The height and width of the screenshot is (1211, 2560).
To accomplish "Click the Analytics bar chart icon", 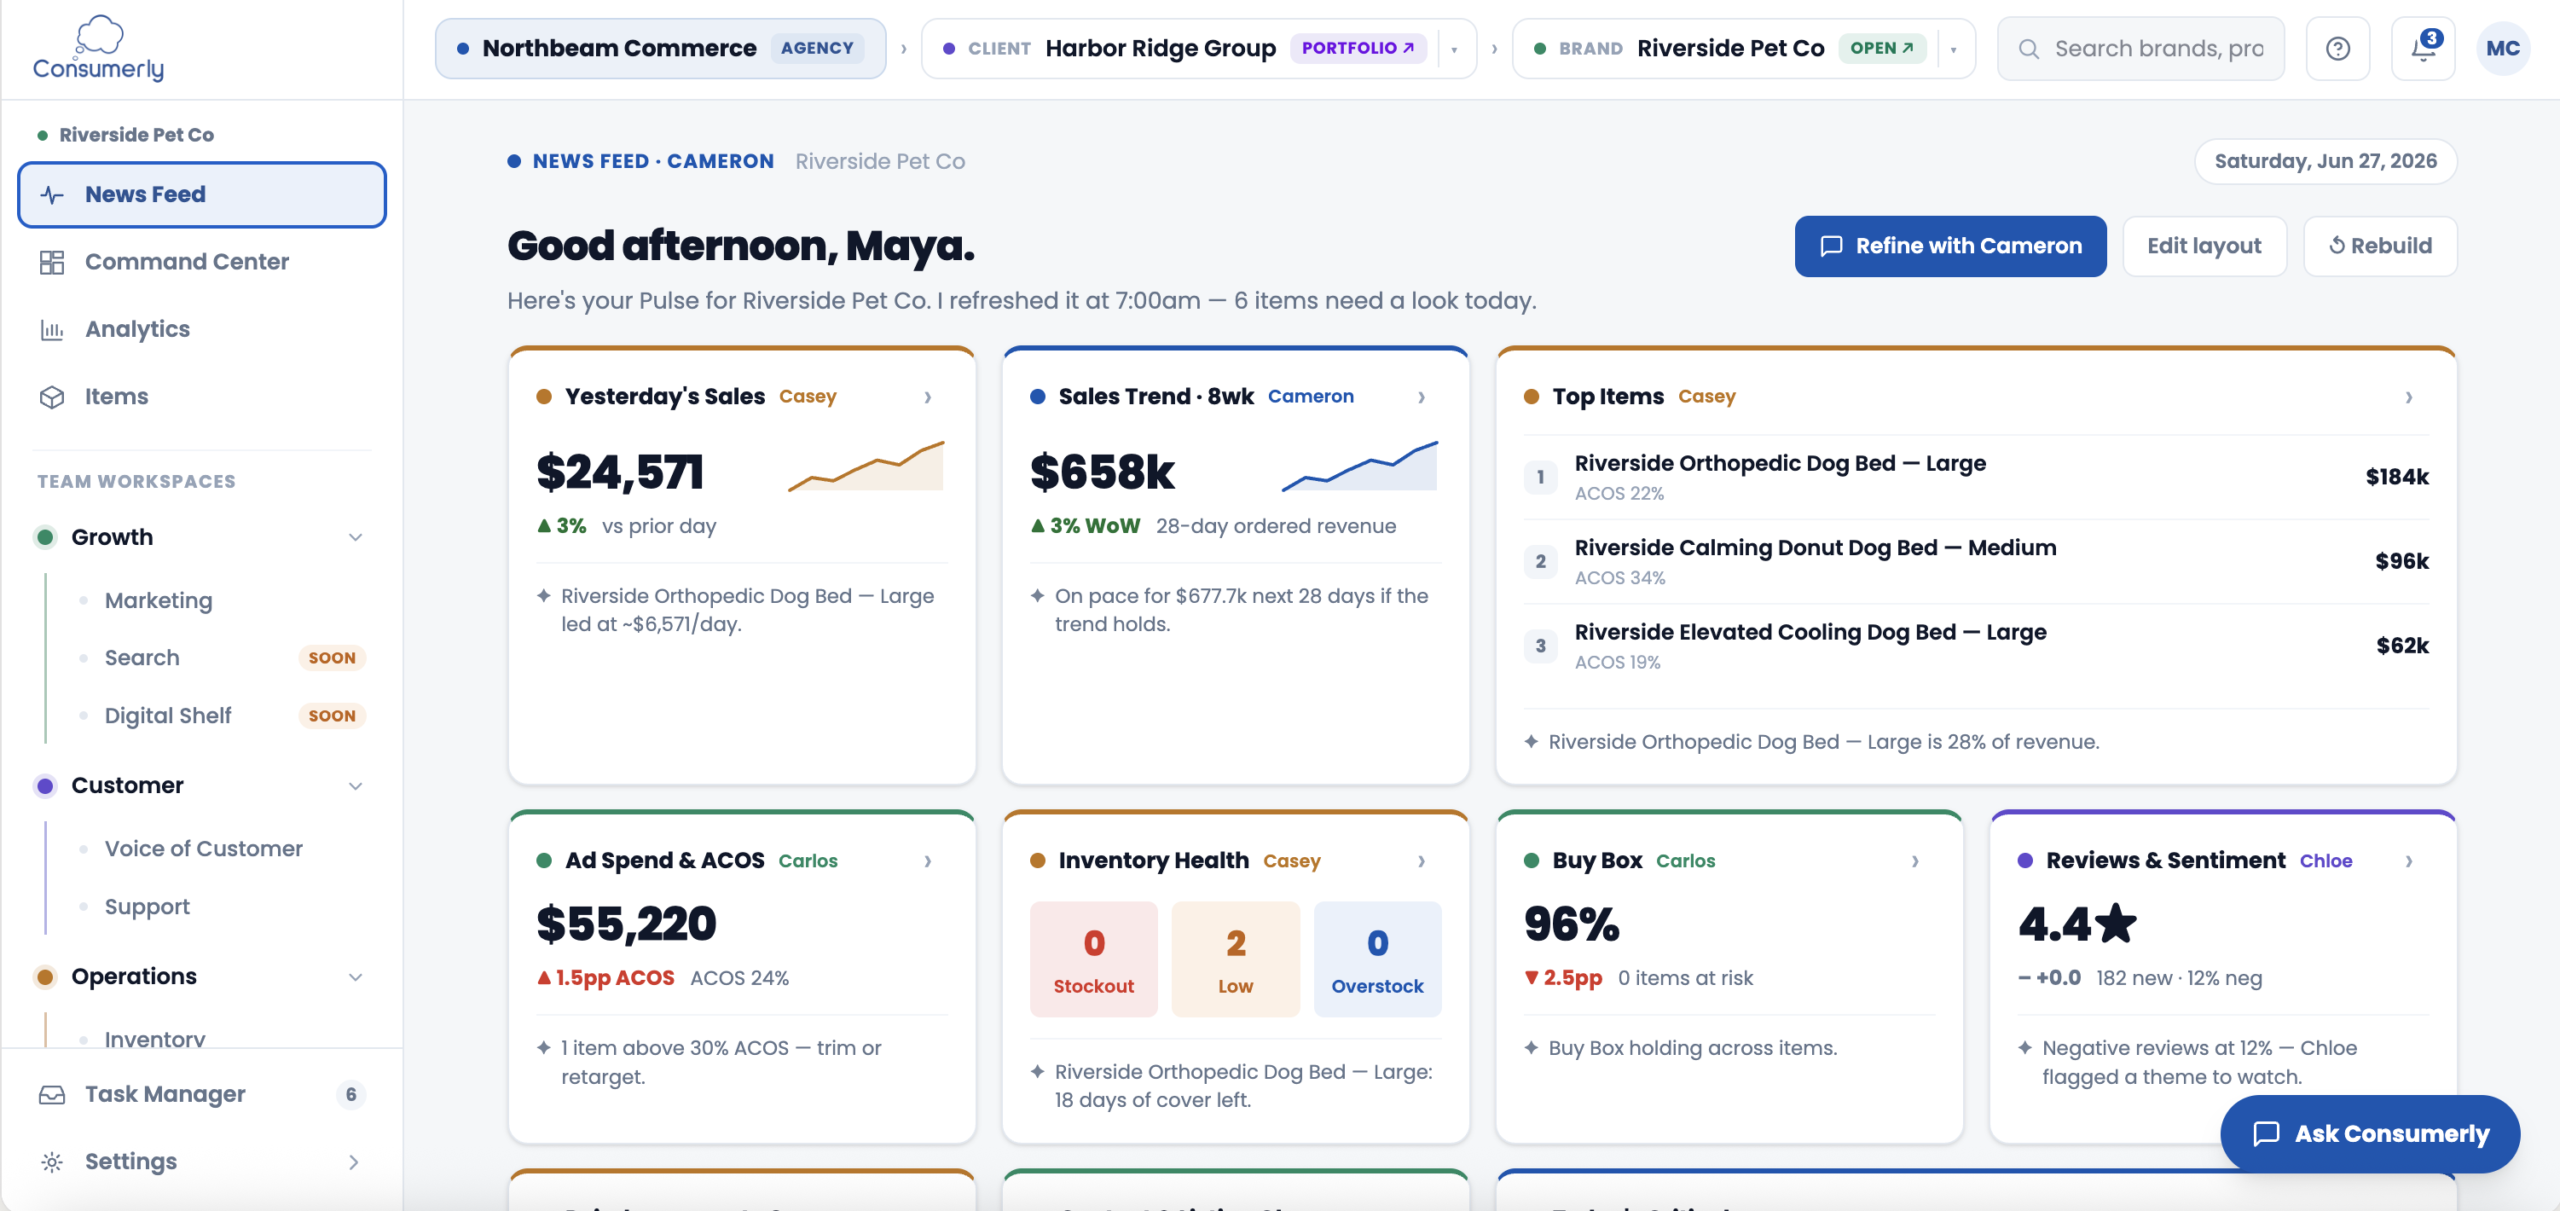I will 52,330.
